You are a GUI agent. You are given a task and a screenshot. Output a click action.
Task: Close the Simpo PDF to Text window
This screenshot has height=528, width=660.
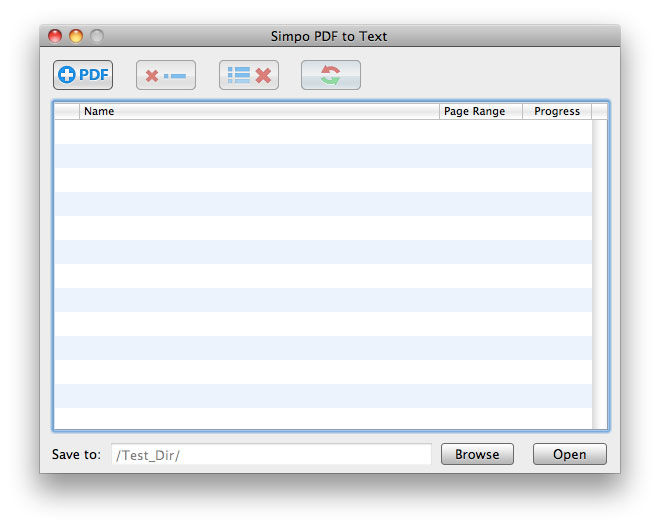[55, 36]
